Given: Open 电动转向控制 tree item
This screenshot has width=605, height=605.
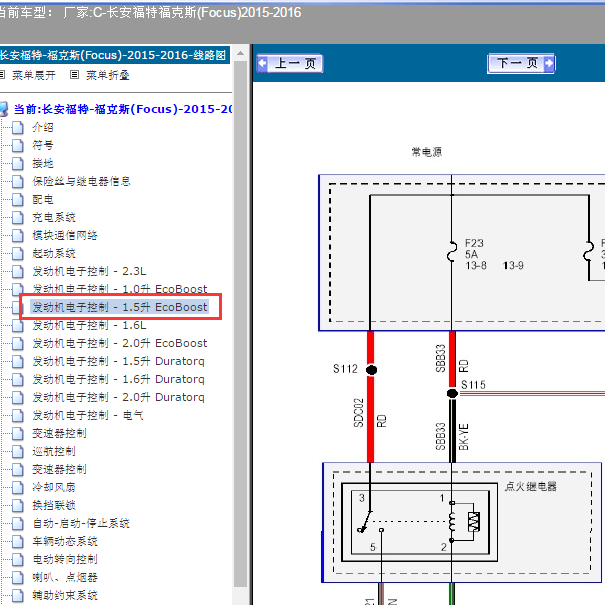Looking at the screenshot, I should [x=65, y=559].
